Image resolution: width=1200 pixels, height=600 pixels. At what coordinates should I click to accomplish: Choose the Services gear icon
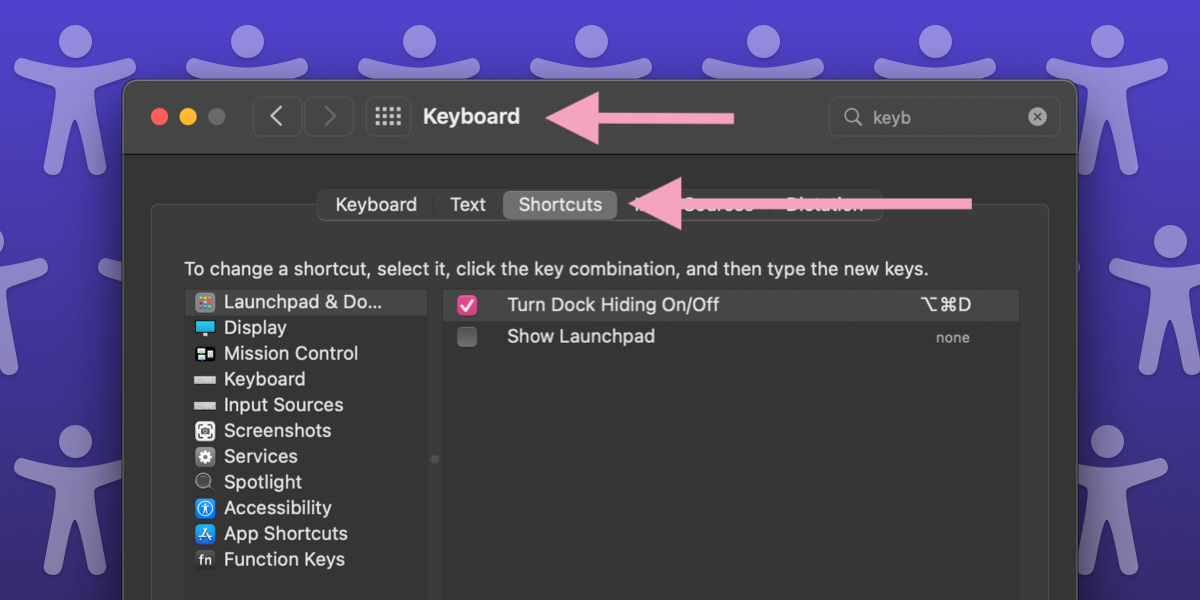(x=205, y=457)
